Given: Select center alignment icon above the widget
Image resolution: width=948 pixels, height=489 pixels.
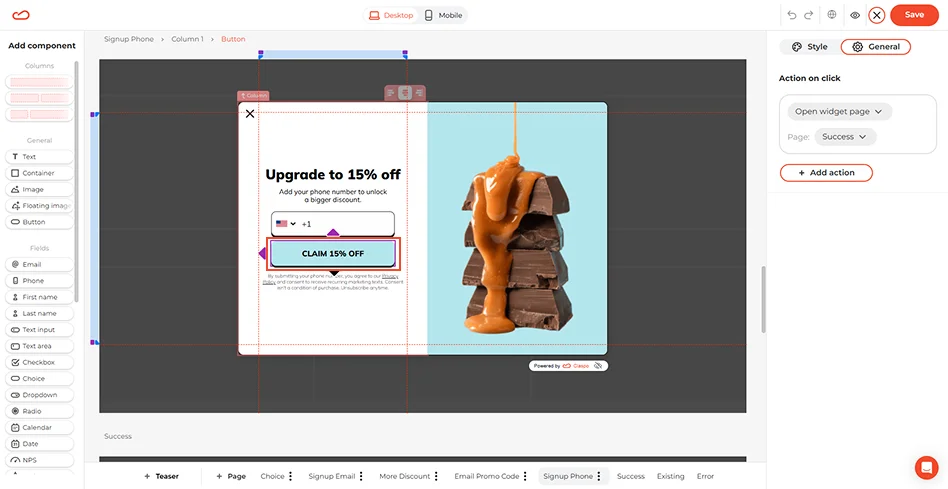Looking at the screenshot, I should [405, 93].
